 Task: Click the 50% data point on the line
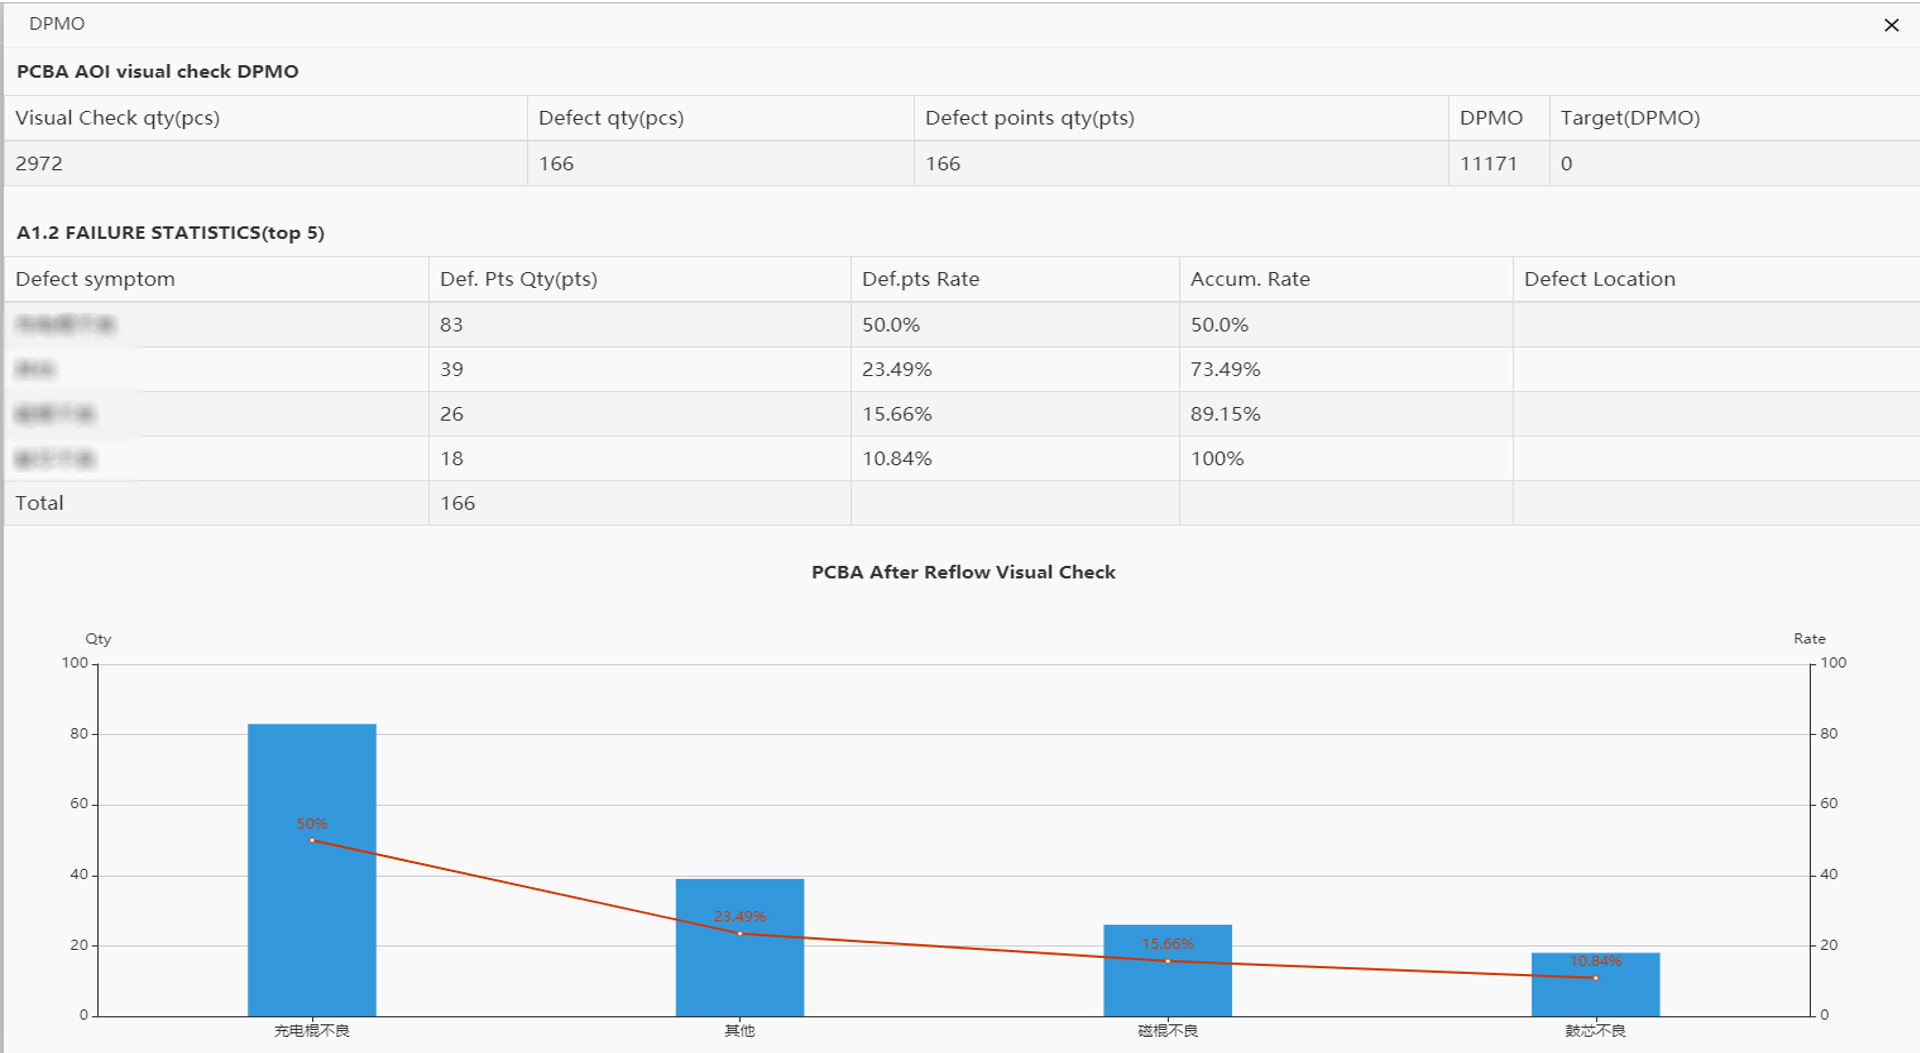tap(312, 840)
